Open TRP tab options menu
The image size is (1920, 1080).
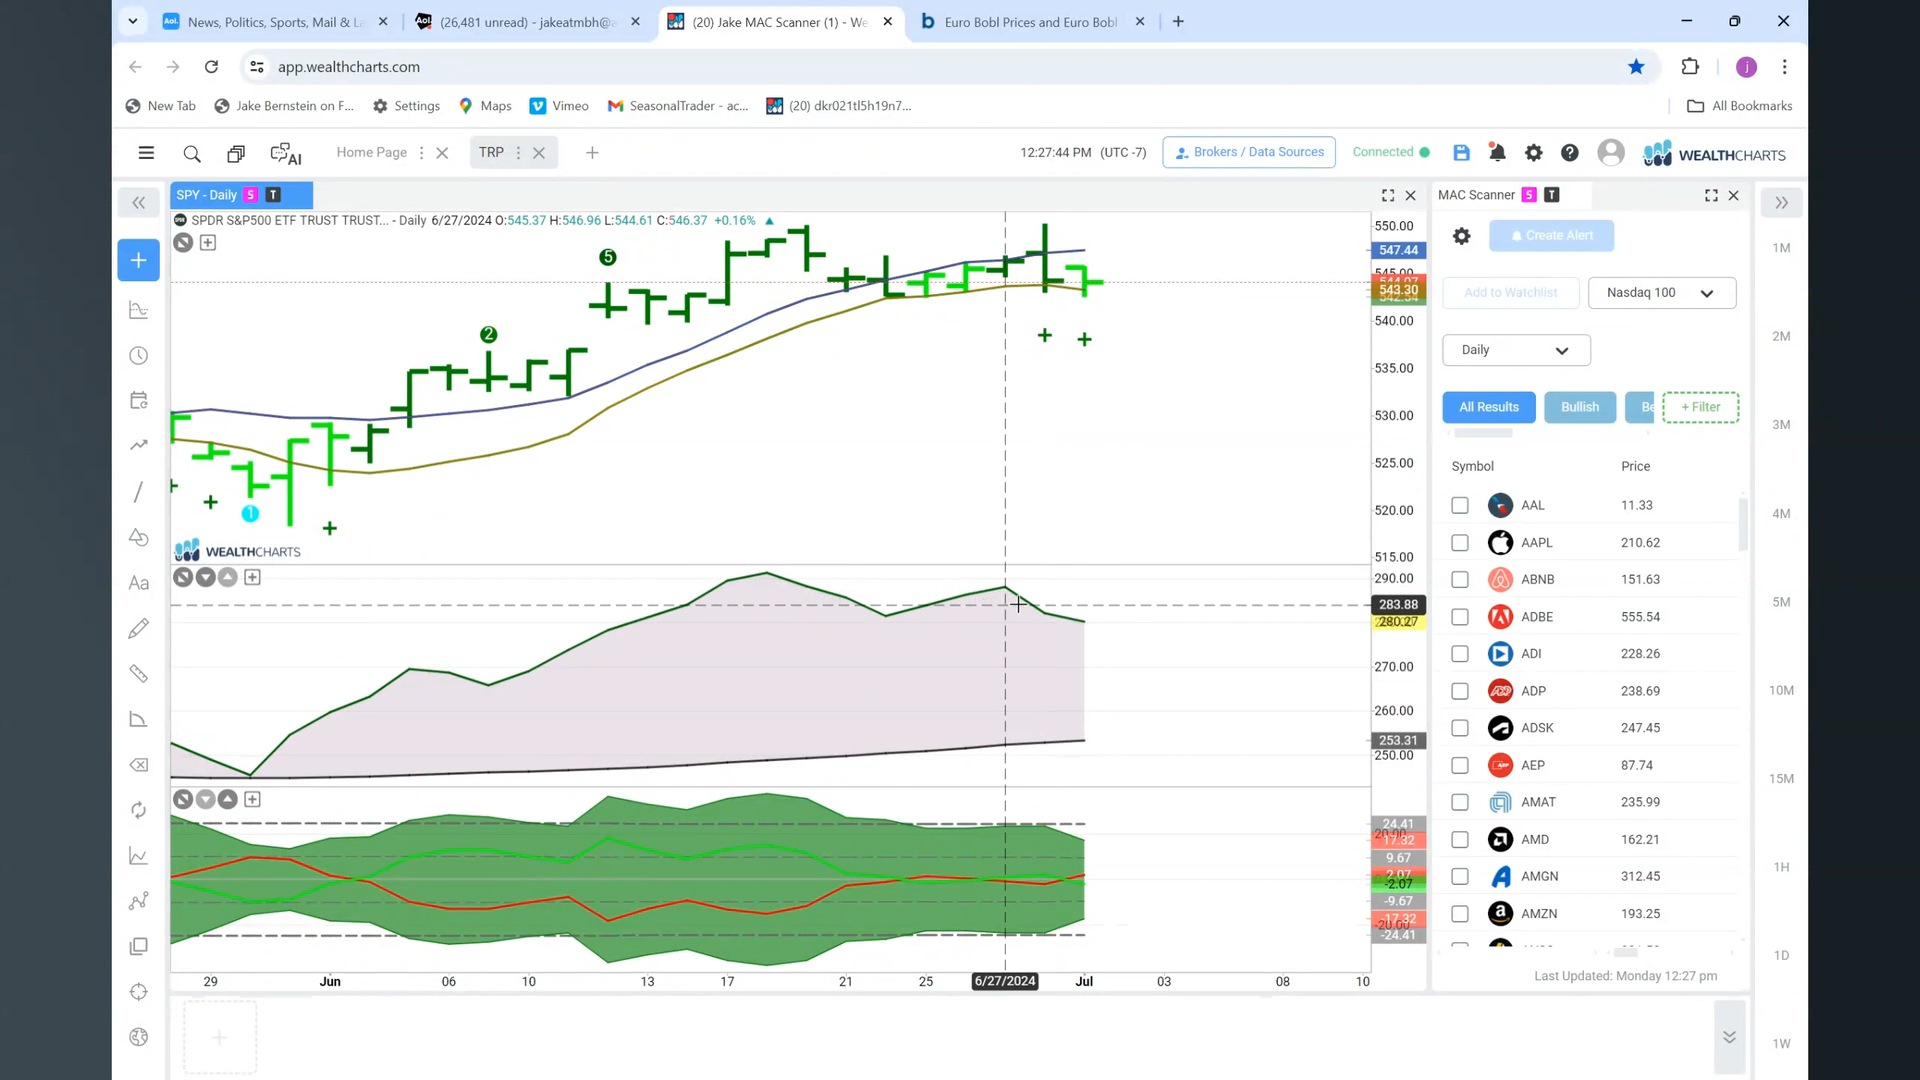pos(518,153)
